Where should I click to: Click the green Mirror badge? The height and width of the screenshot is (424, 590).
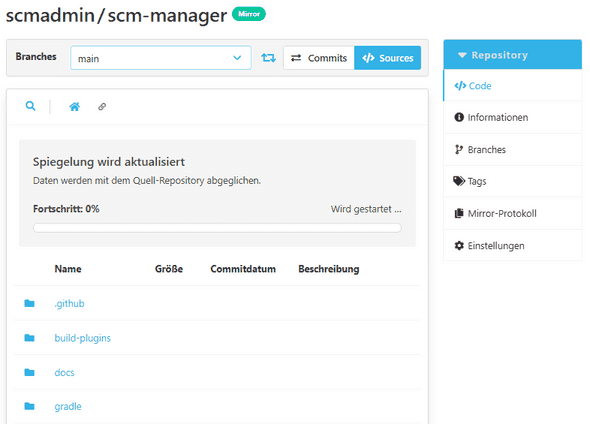(249, 14)
